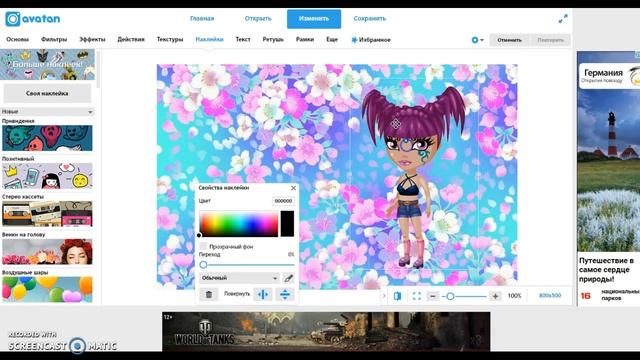Zoom in with the plus button
Screen dimensions: 640x360
(x=495, y=296)
